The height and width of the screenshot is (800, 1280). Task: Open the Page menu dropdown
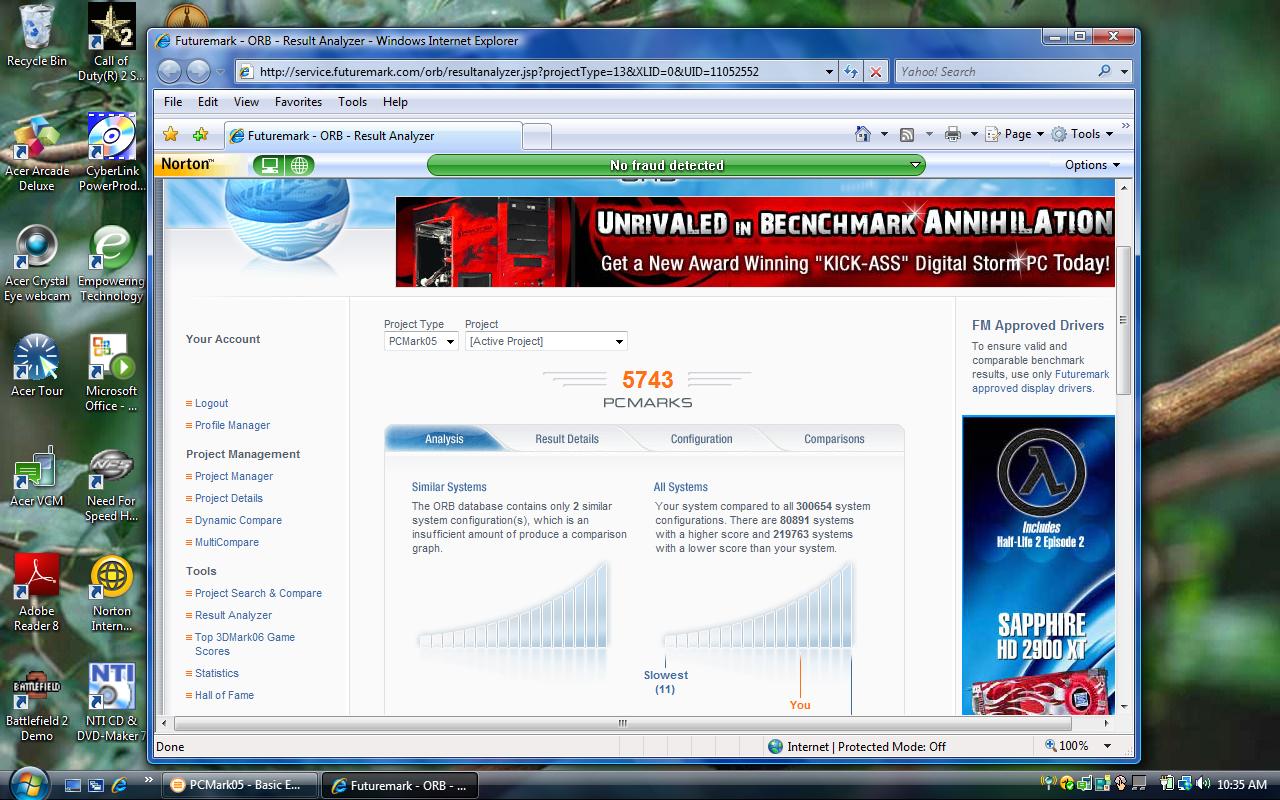click(1014, 134)
